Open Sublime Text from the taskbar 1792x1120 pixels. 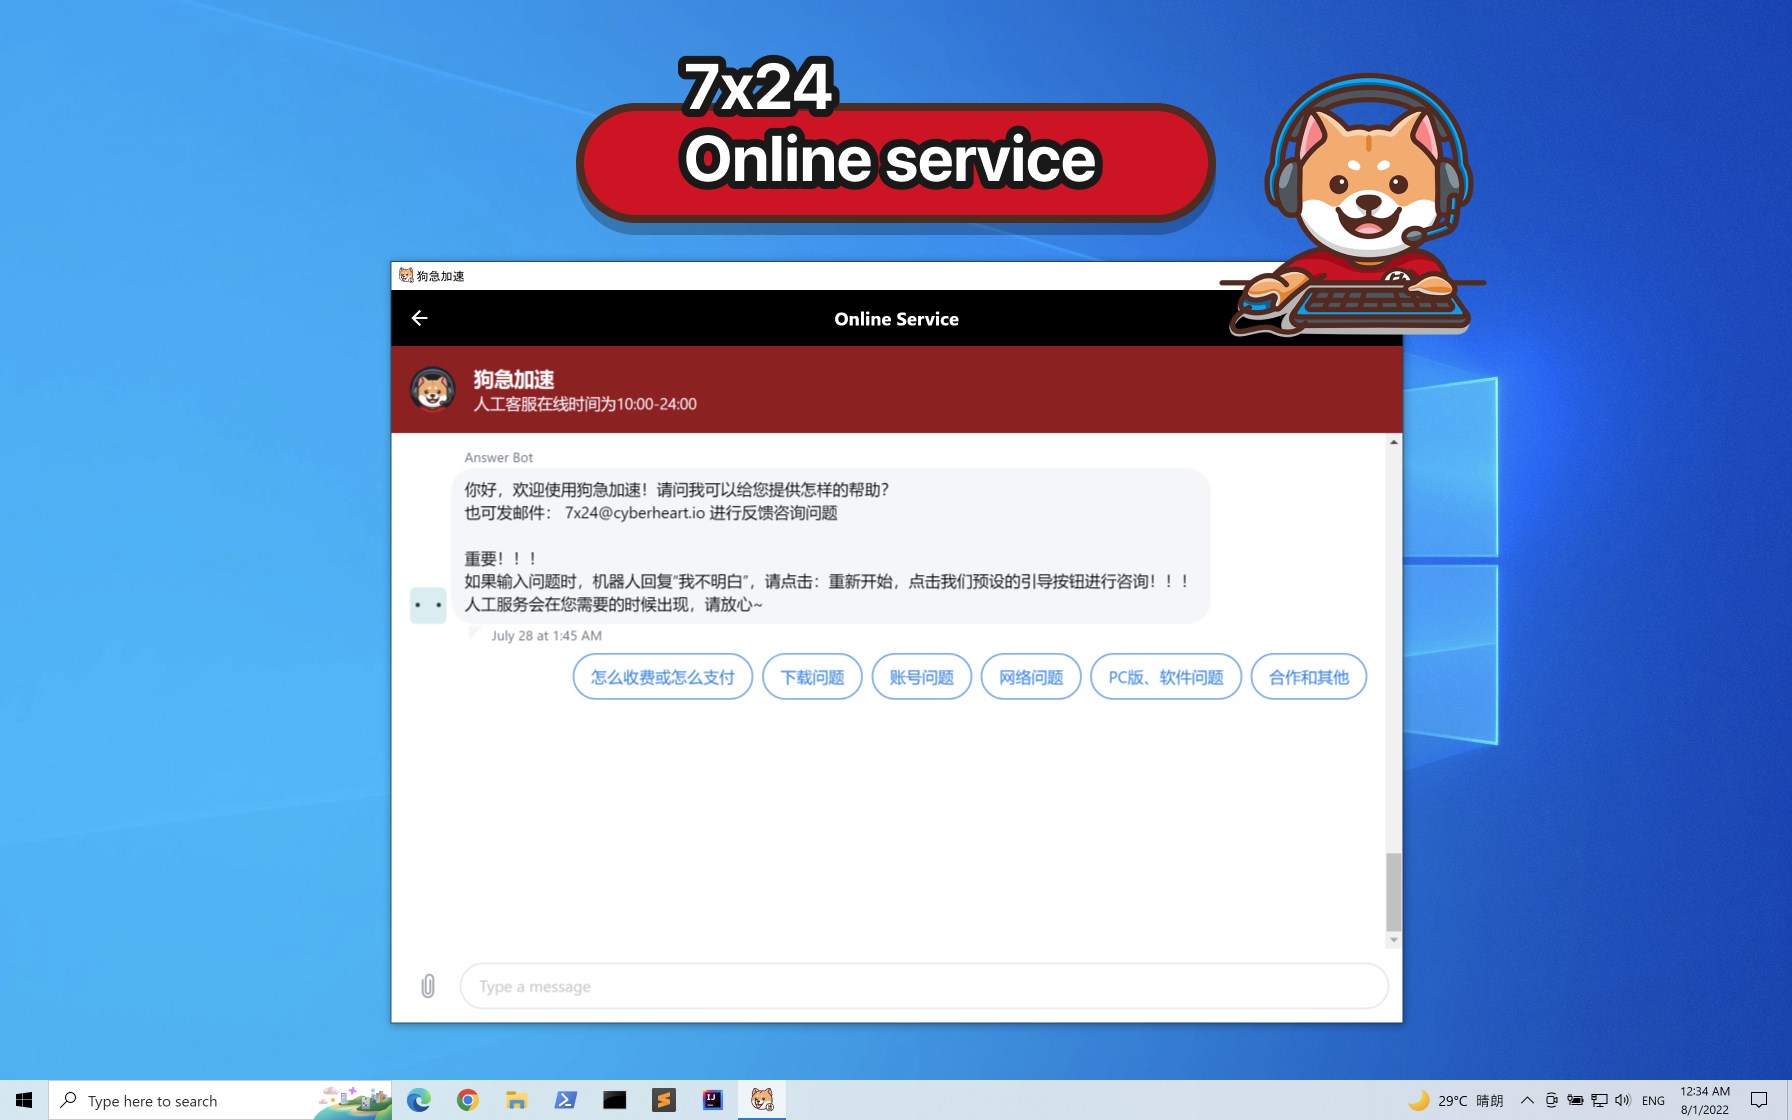tap(663, 1100)
